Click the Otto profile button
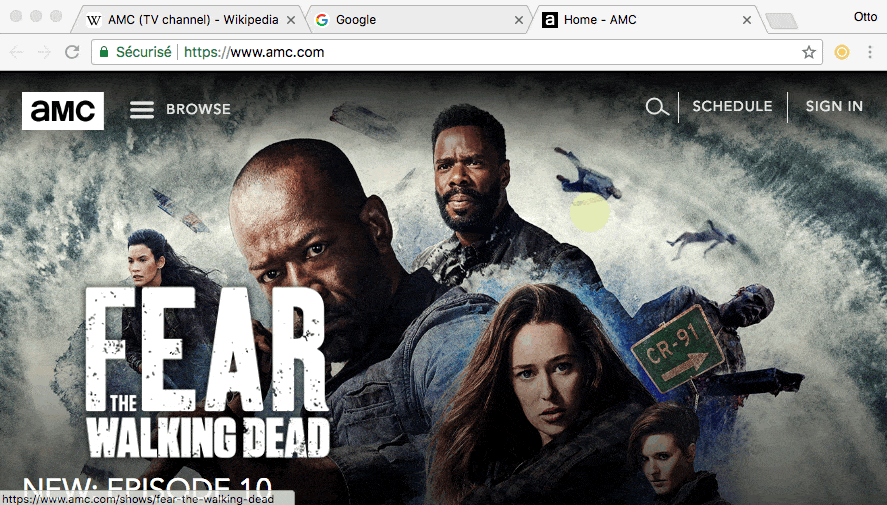This screenshot has width=887, height=505. (866, 17)
